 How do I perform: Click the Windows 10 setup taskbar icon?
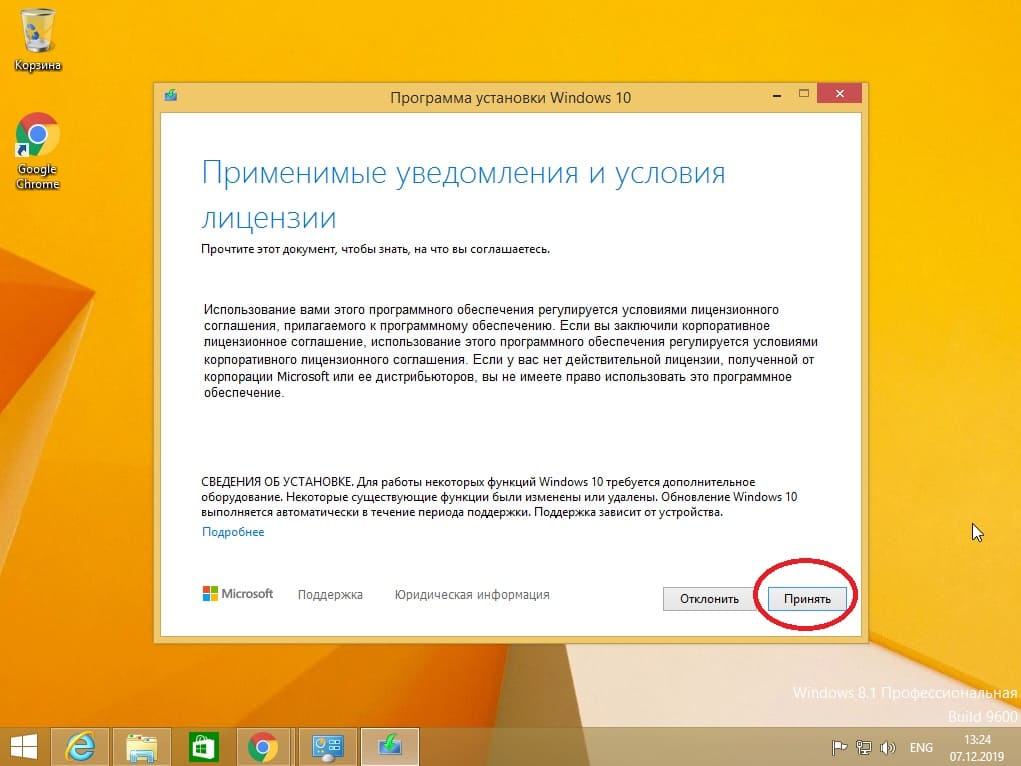pyautogui.click(x=389, y=746)
